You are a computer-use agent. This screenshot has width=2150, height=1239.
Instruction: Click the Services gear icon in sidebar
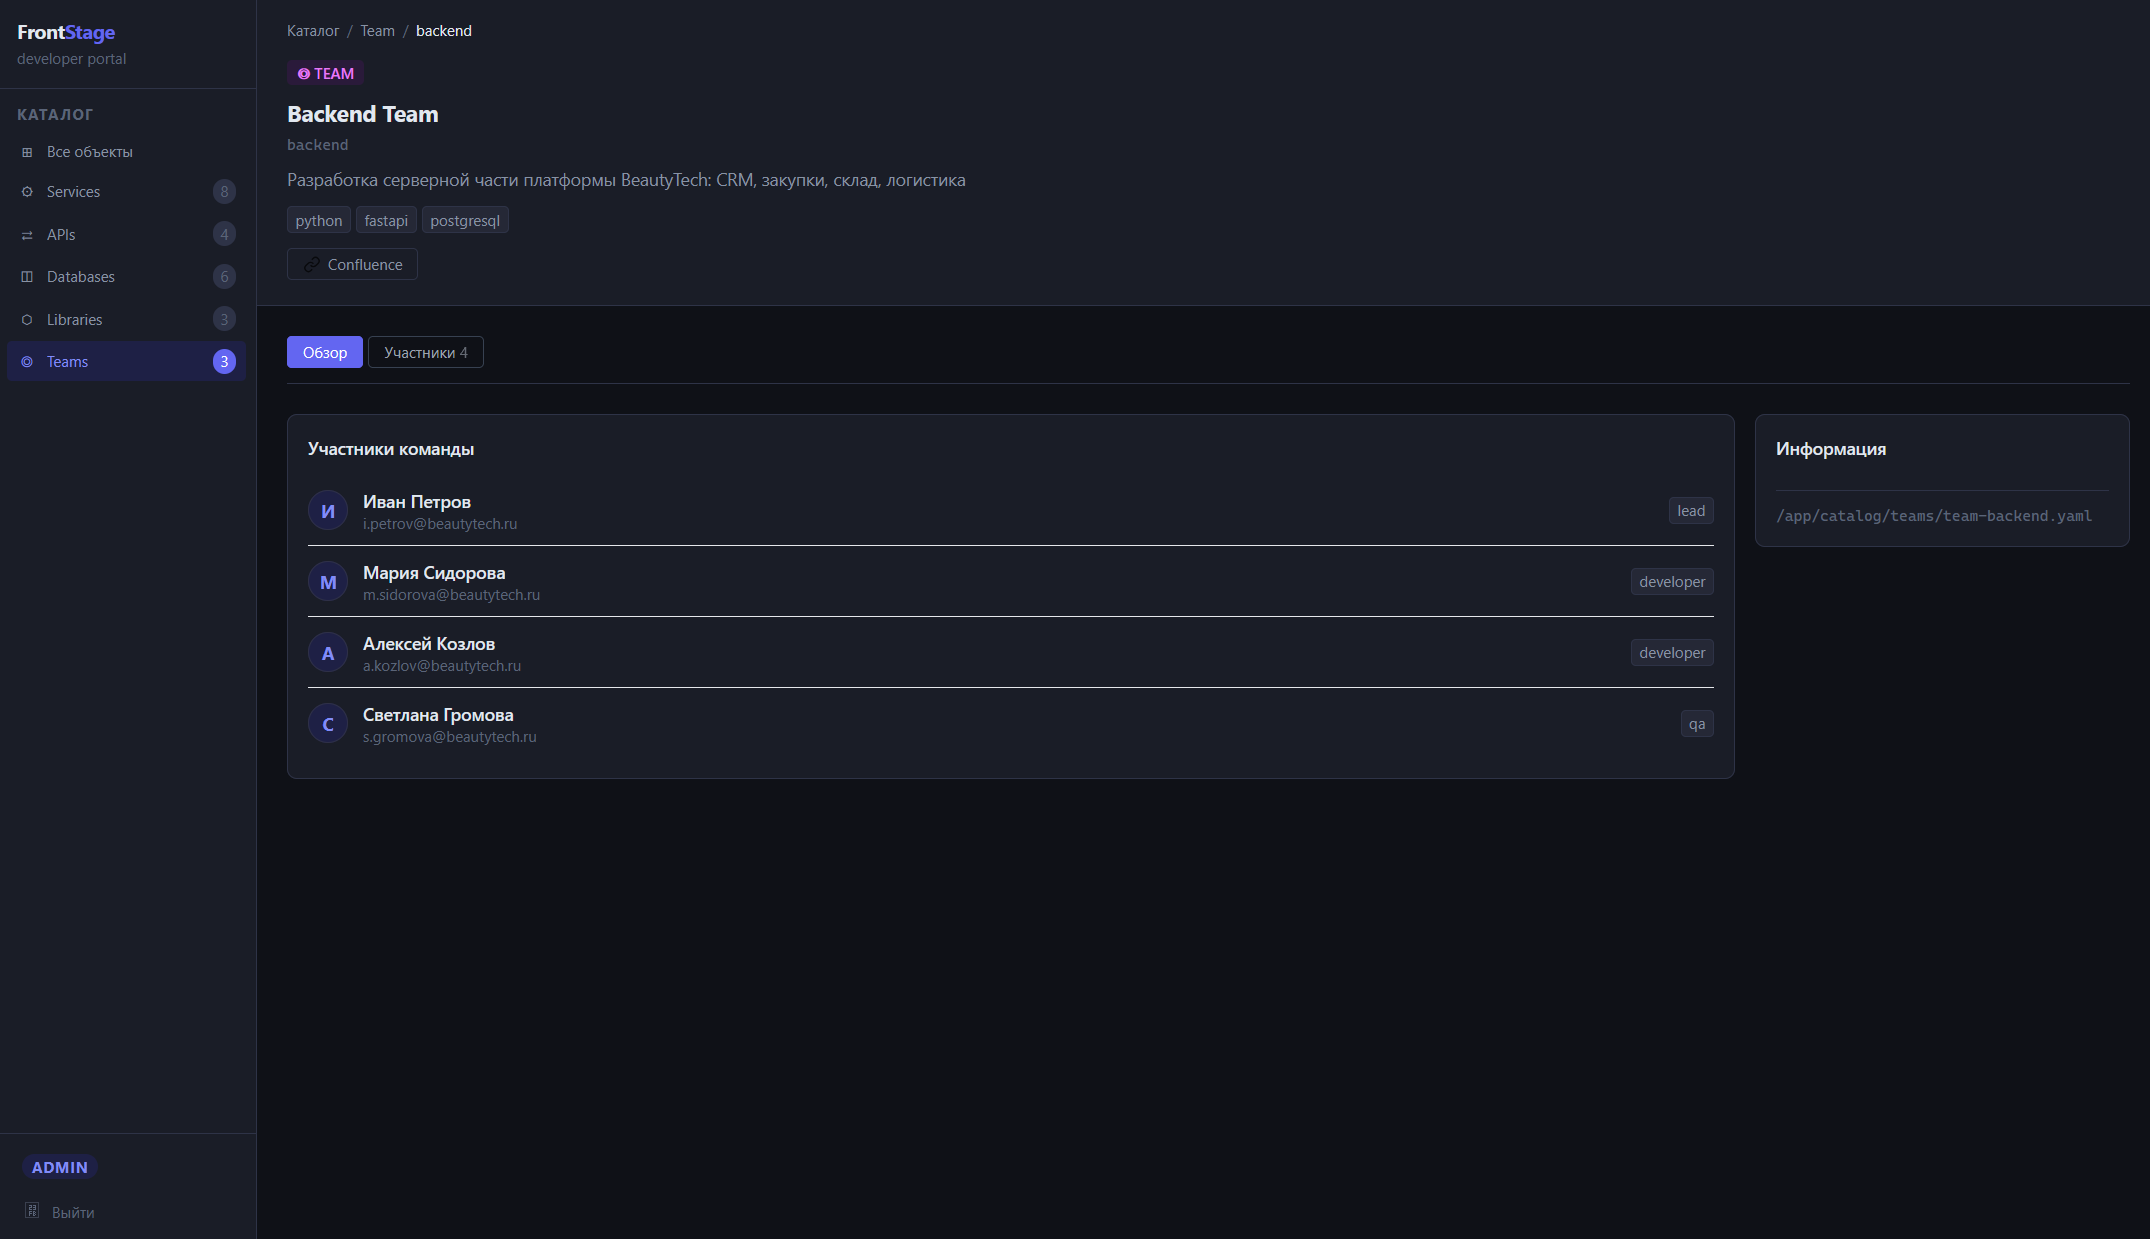(x=27, y=192)
